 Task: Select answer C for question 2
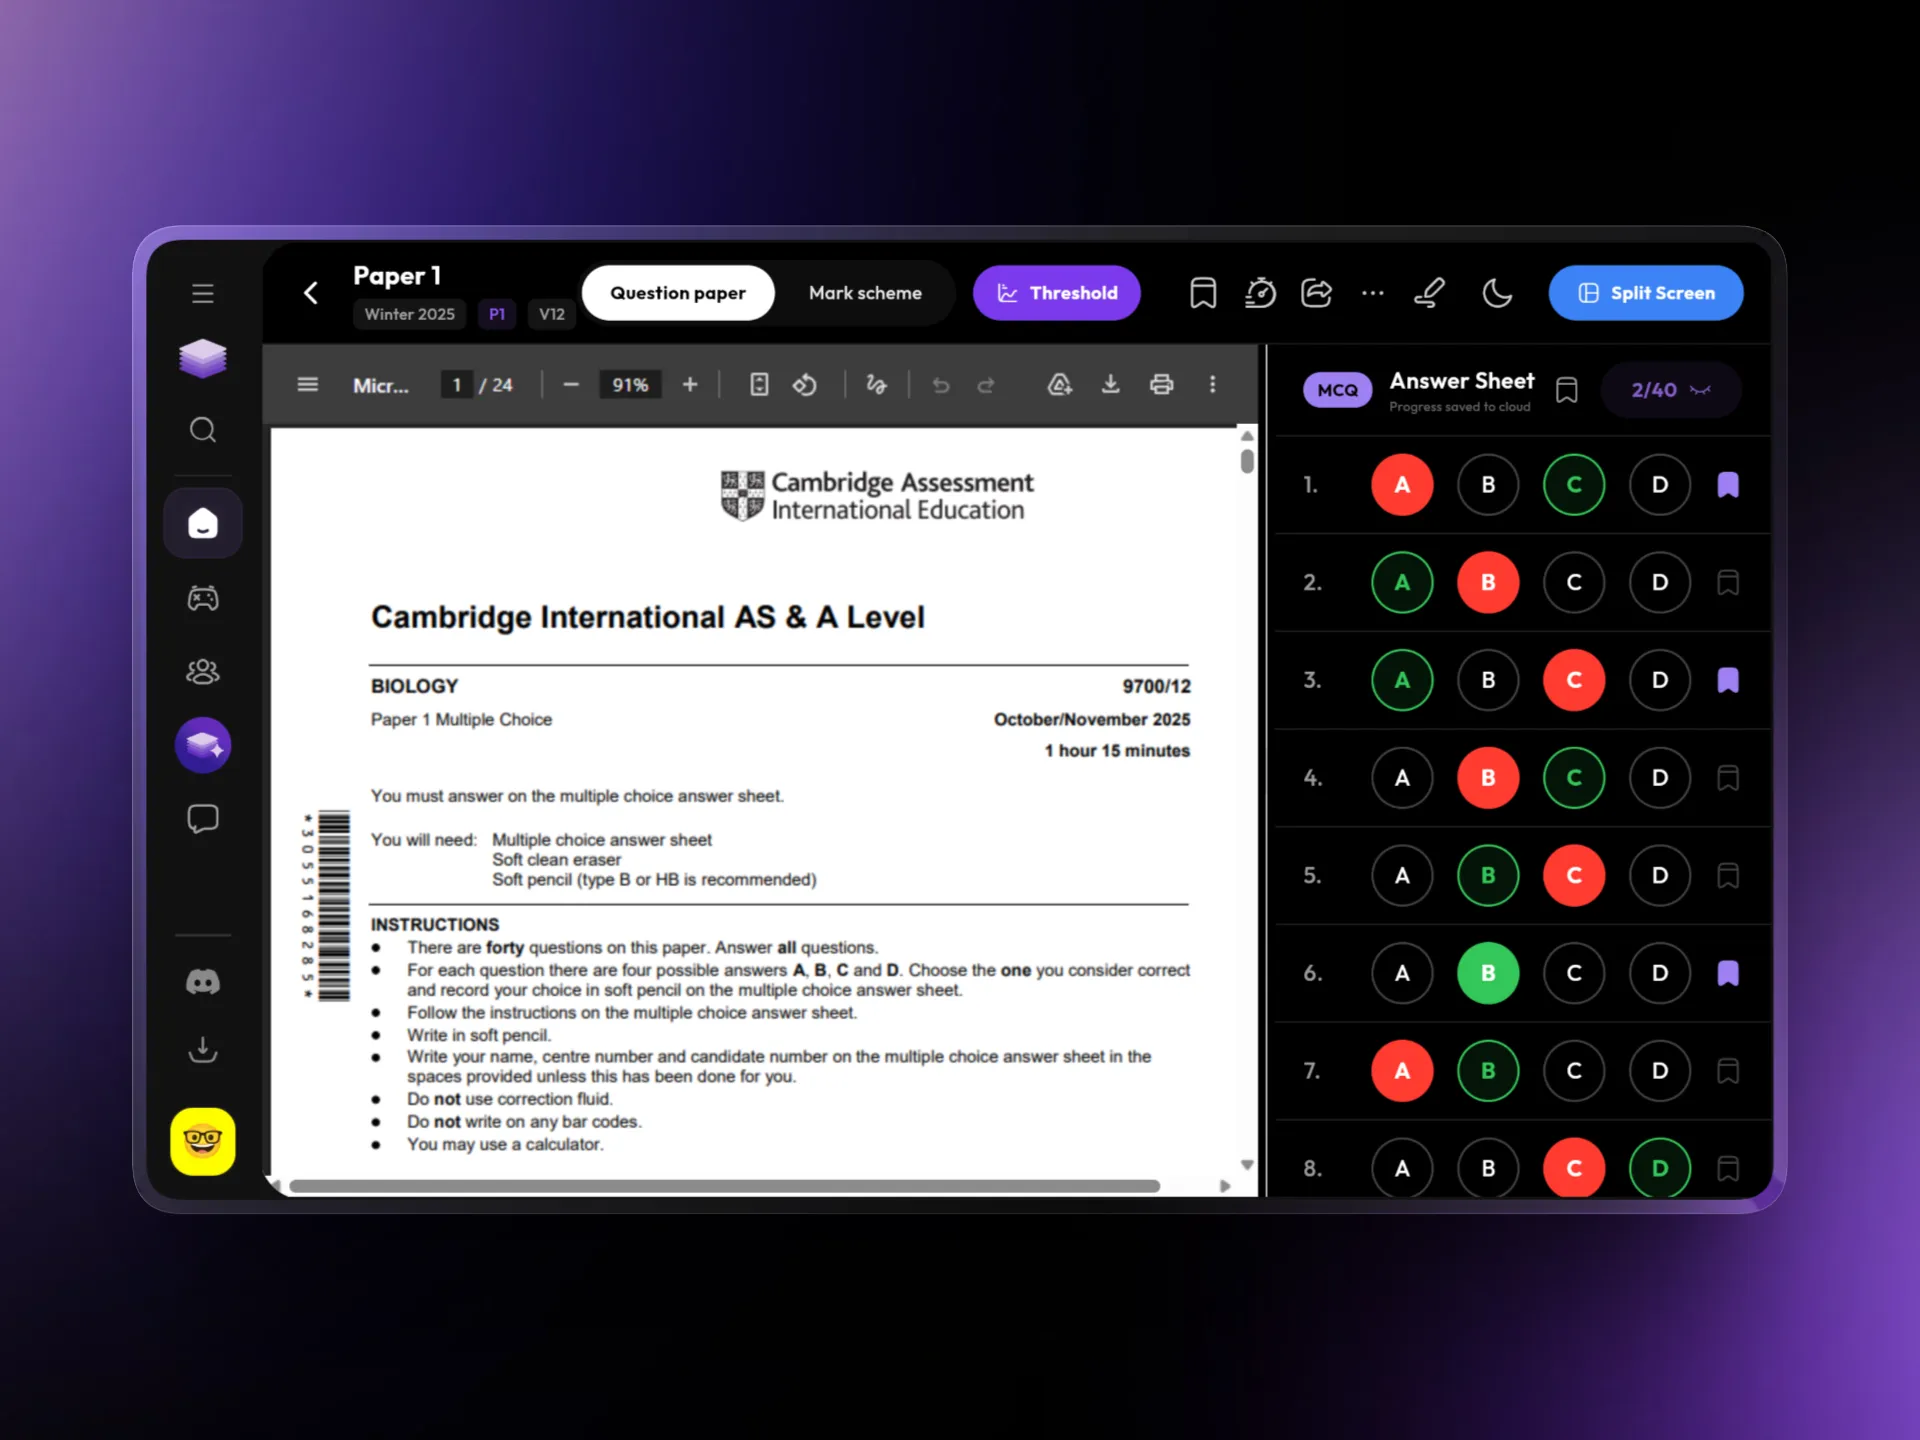pyautogui.click(x=1574, y=582)
